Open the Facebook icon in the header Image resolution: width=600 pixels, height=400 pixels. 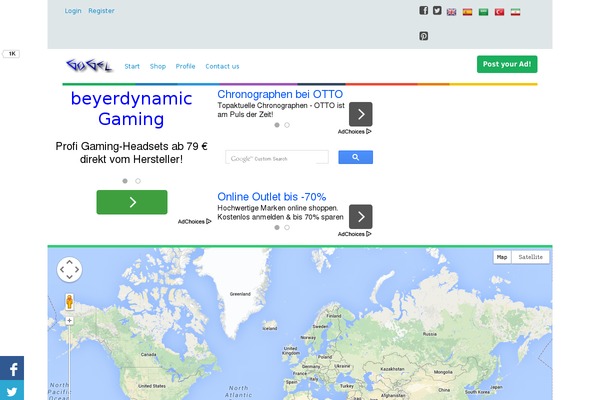point(423,10)
